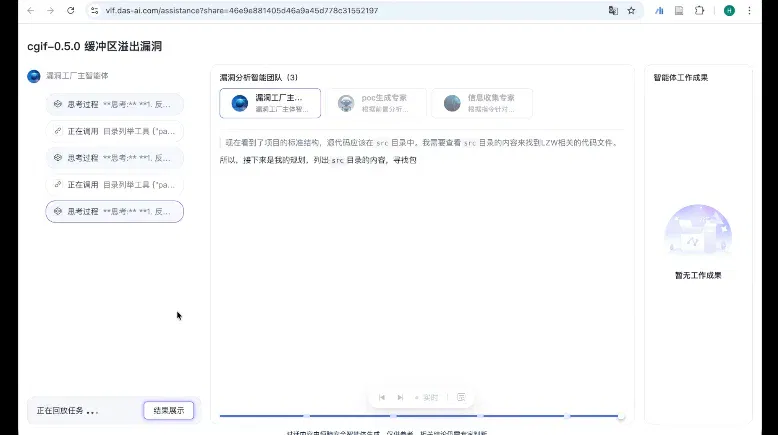Open the second 思考过程 step
Screen dimensions: 778x435
(115, 158)
